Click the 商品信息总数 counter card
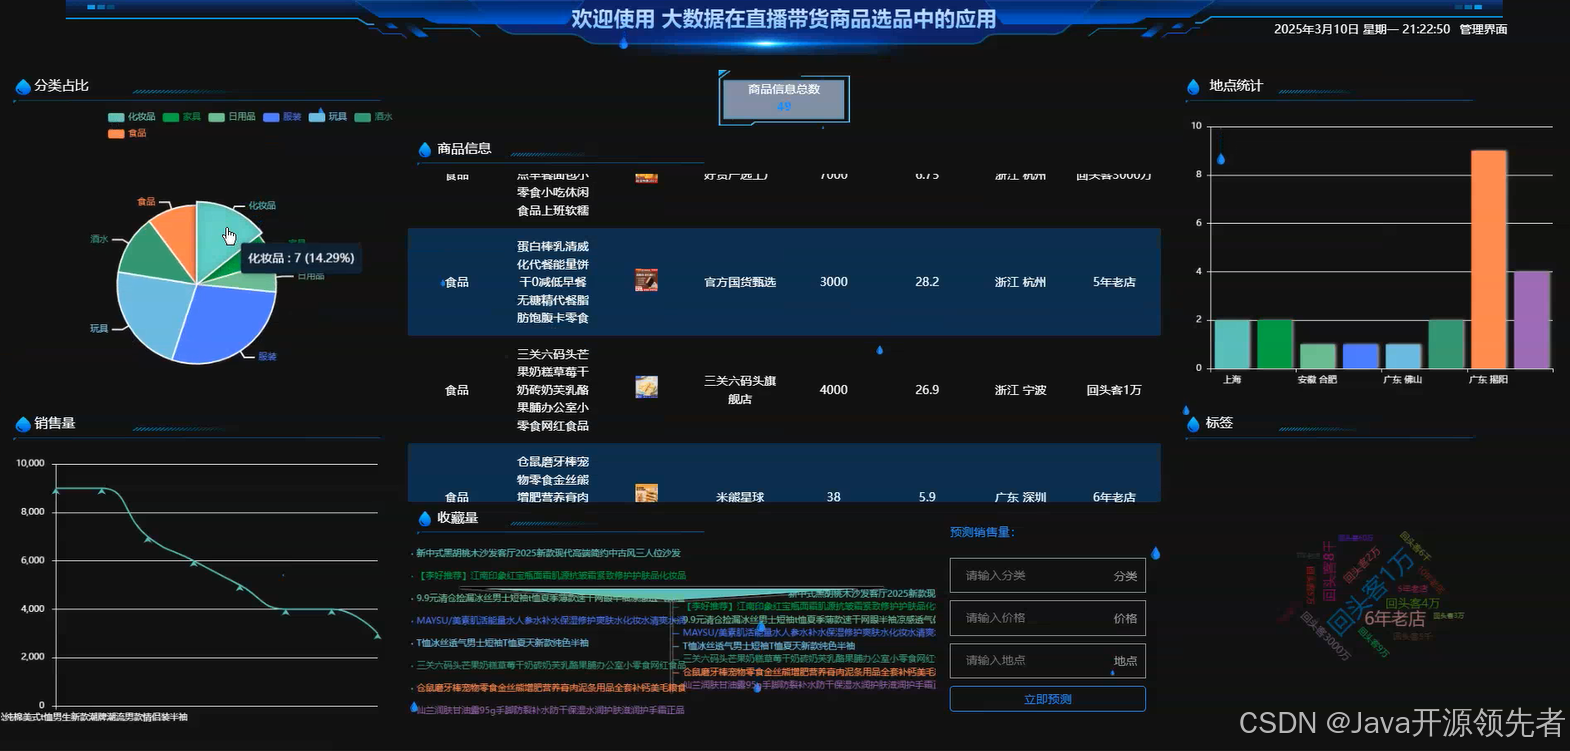1570x751 pixels. tap(784, 98)
